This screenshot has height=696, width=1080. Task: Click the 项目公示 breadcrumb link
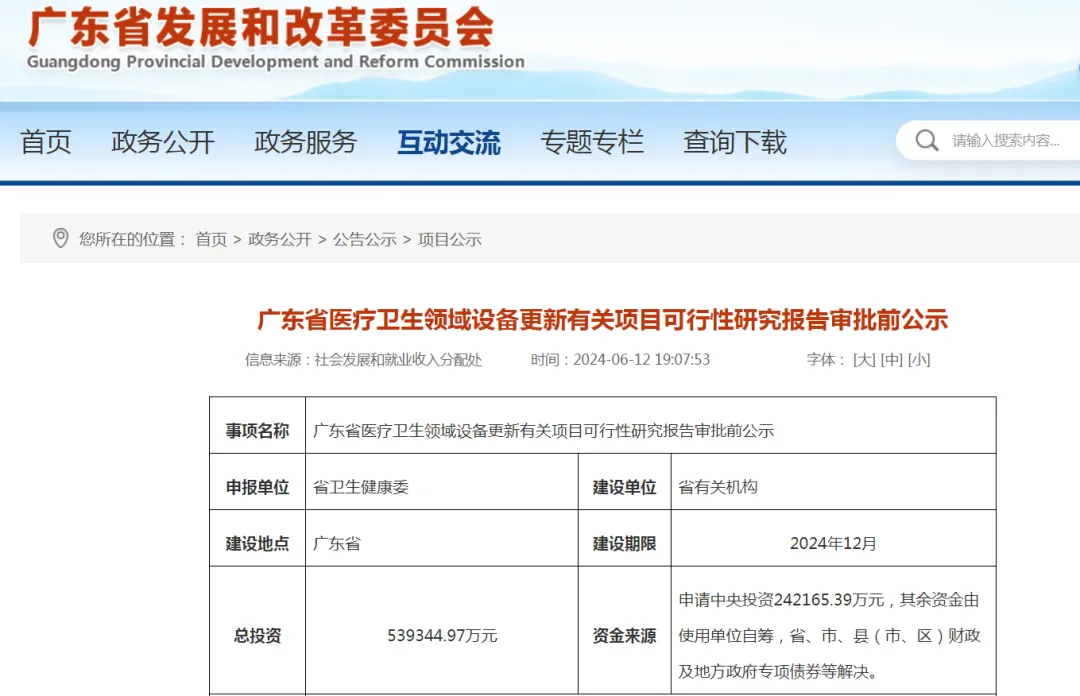coord(448,239)
